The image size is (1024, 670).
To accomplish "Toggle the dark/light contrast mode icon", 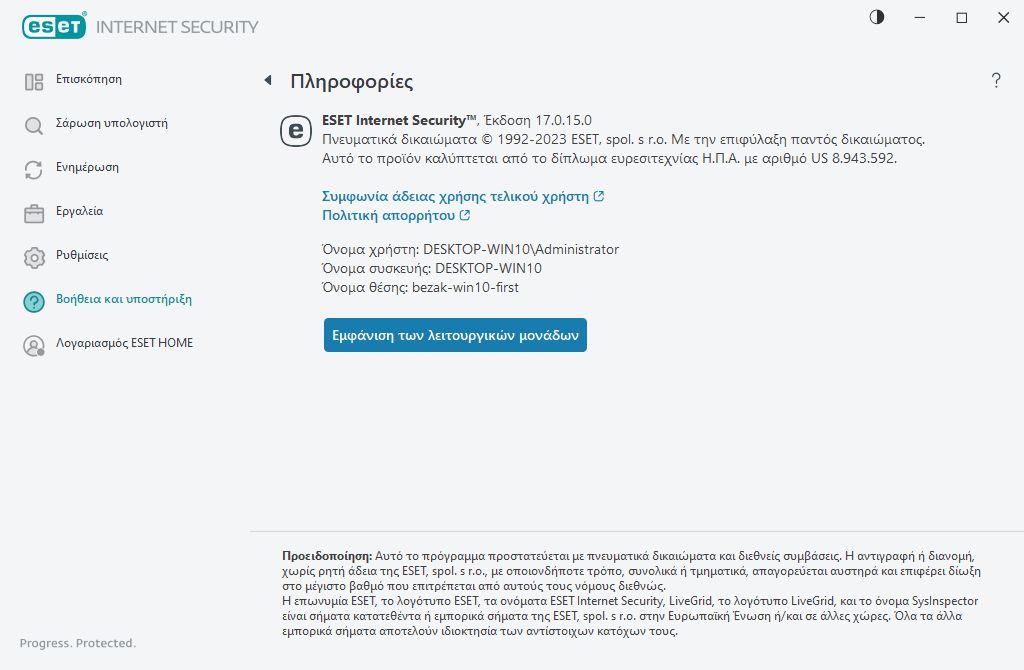I will (x=877, y=17).
